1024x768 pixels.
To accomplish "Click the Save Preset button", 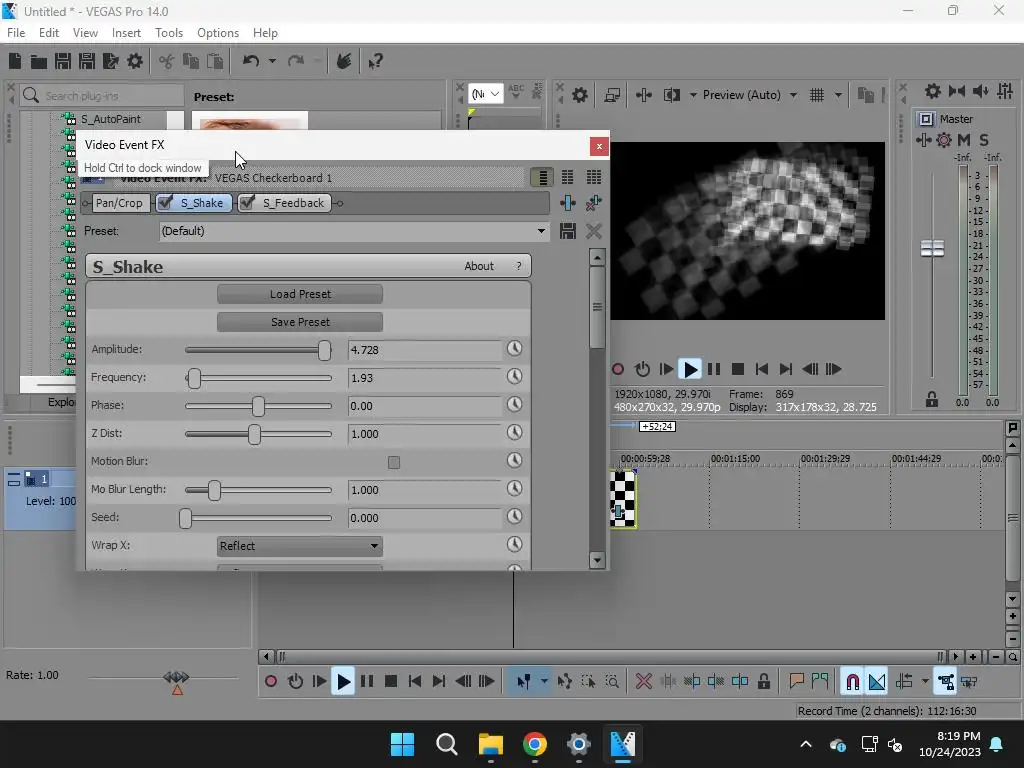I will tap(300, 322).
